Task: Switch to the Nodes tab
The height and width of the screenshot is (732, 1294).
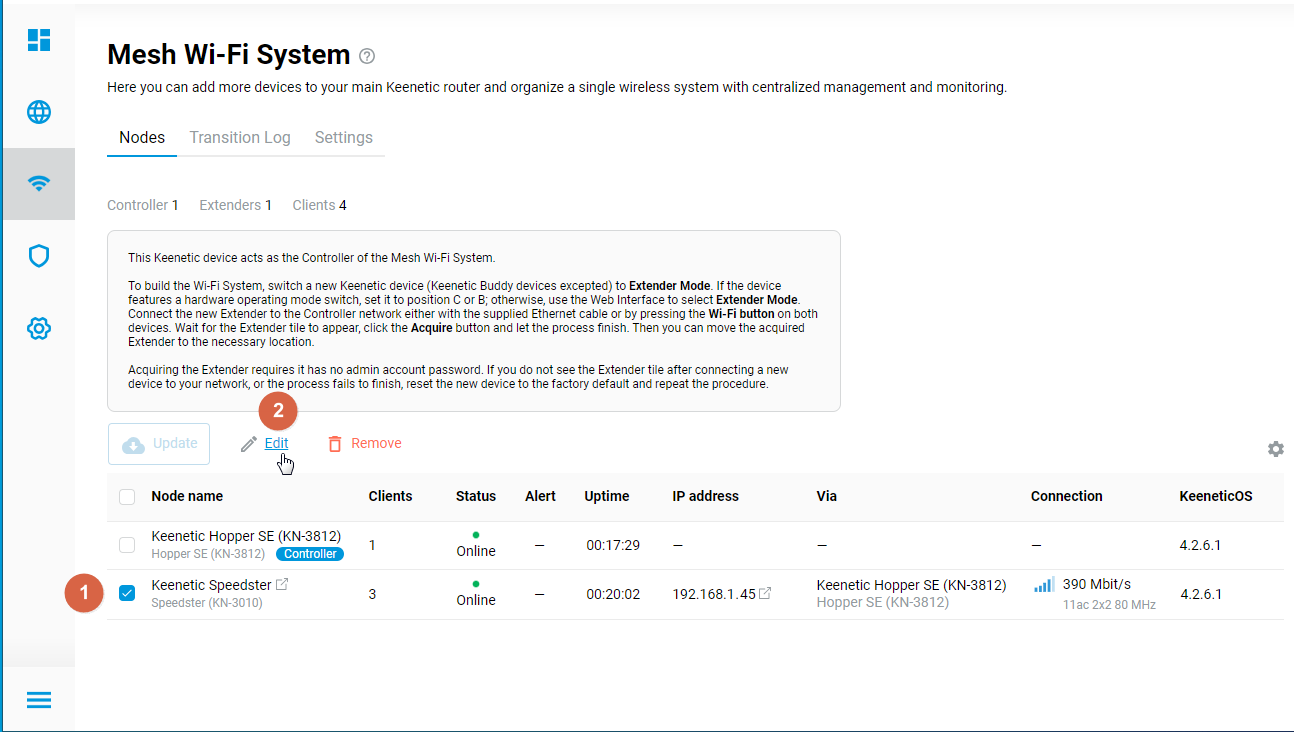Action: pyautogui.click(x=142, y=138)
